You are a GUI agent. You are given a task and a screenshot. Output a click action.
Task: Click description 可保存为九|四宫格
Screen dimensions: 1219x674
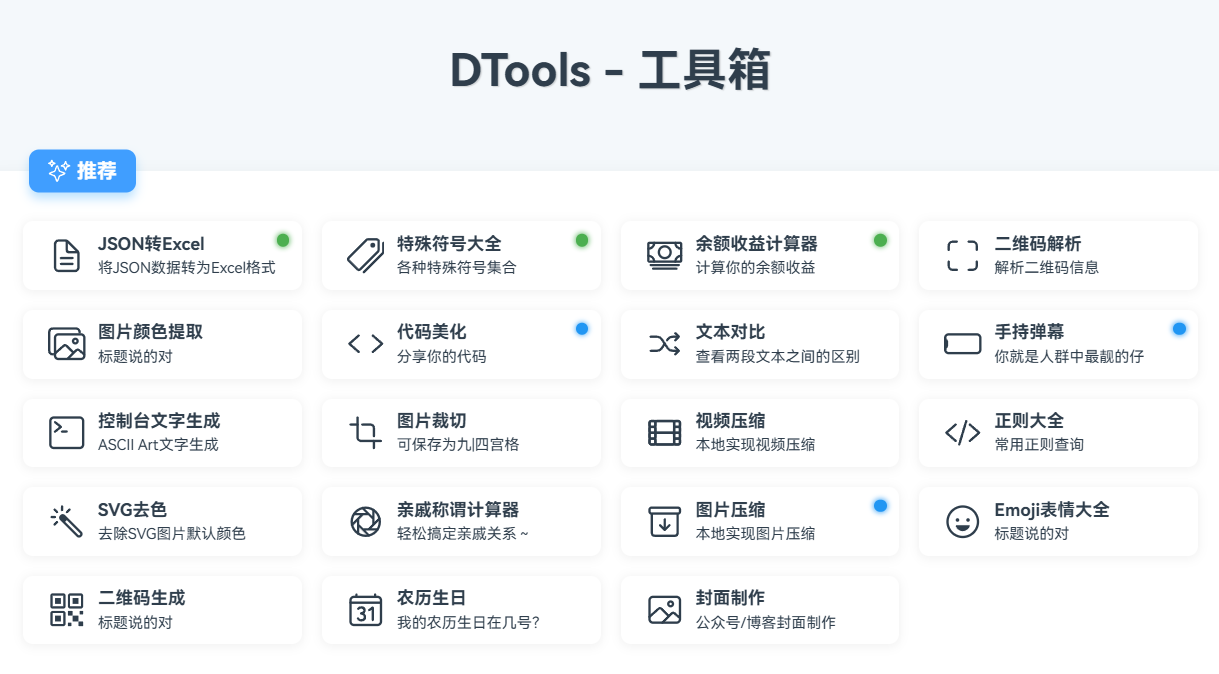tap(458, 445)
